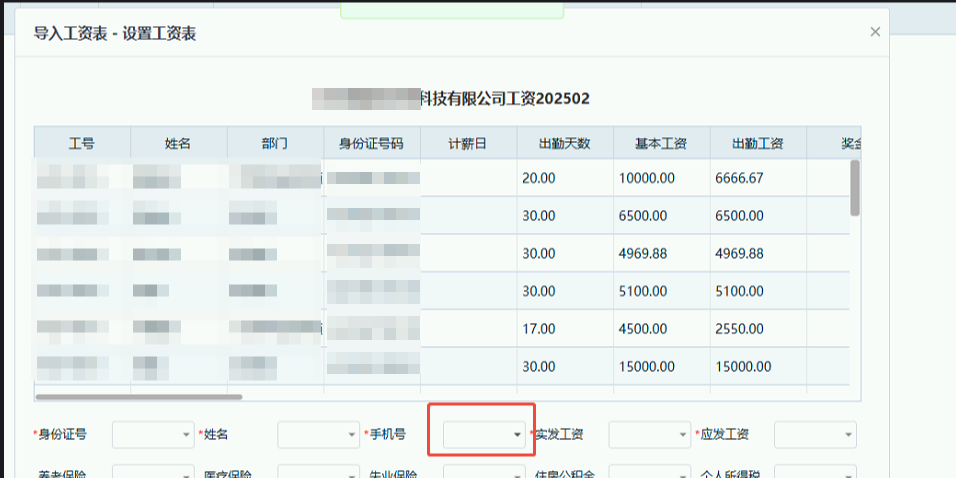Close the 导入工资表 dialog

[x=875, y=32]
